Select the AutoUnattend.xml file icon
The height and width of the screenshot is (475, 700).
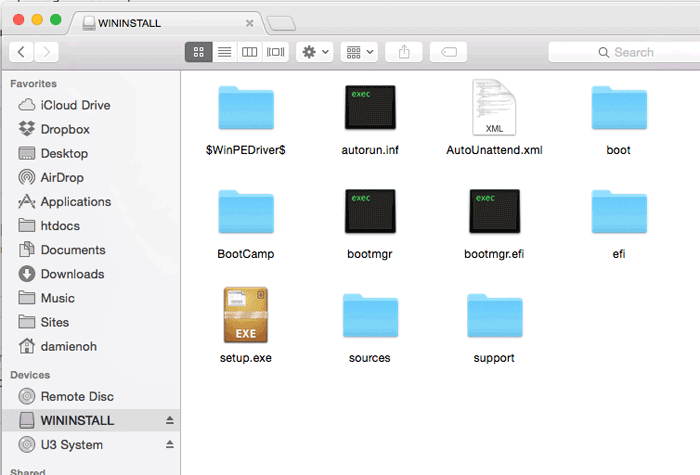pos(494,107)
